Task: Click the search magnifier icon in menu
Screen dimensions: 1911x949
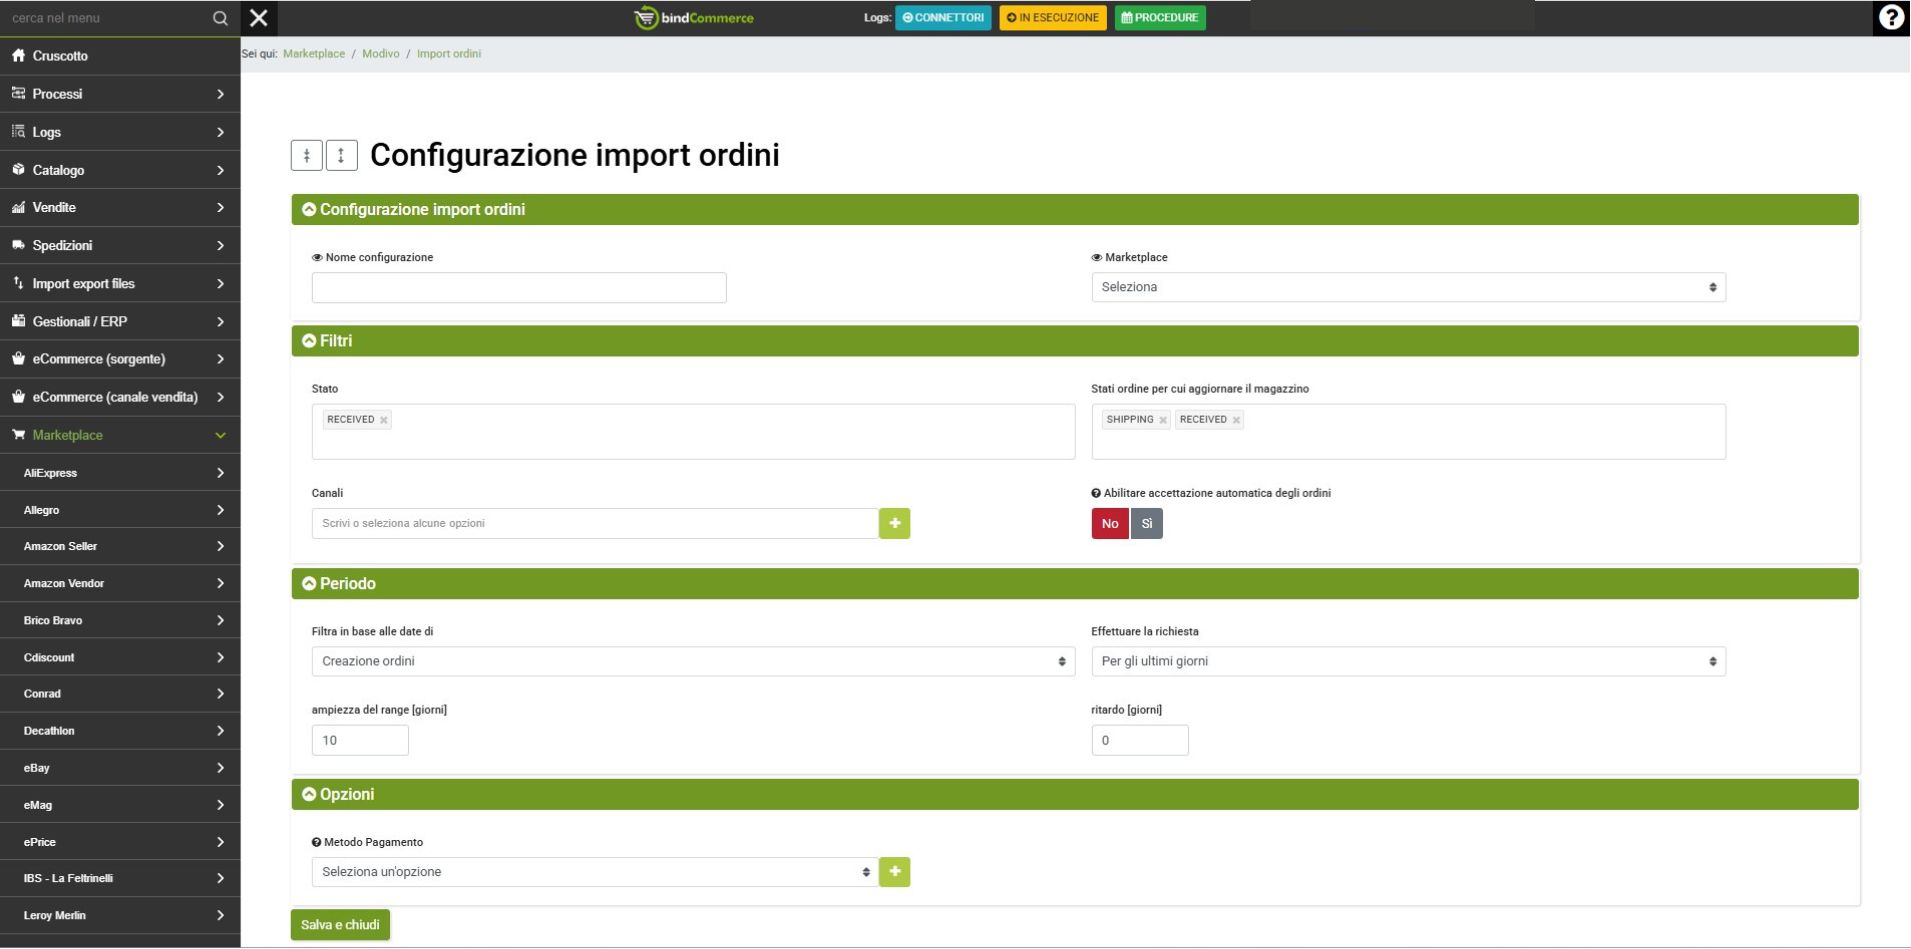Action: pyautogui.click(x=220, y=18)
